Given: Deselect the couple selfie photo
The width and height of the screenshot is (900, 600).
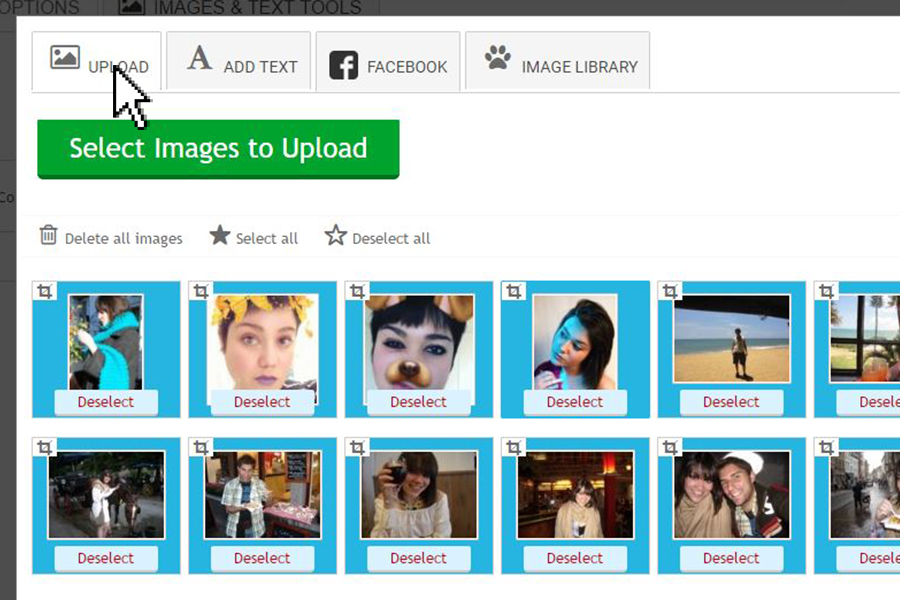Looking at the screenshot, I should pos(731,558).
